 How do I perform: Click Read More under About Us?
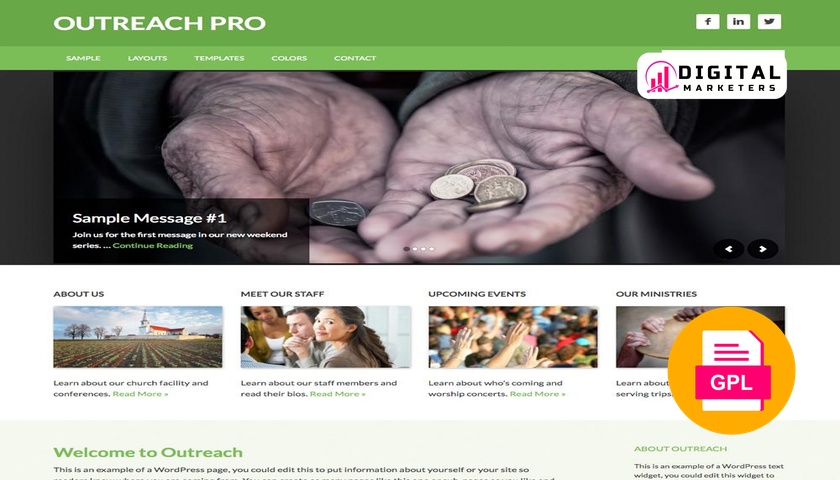point(140,394)
